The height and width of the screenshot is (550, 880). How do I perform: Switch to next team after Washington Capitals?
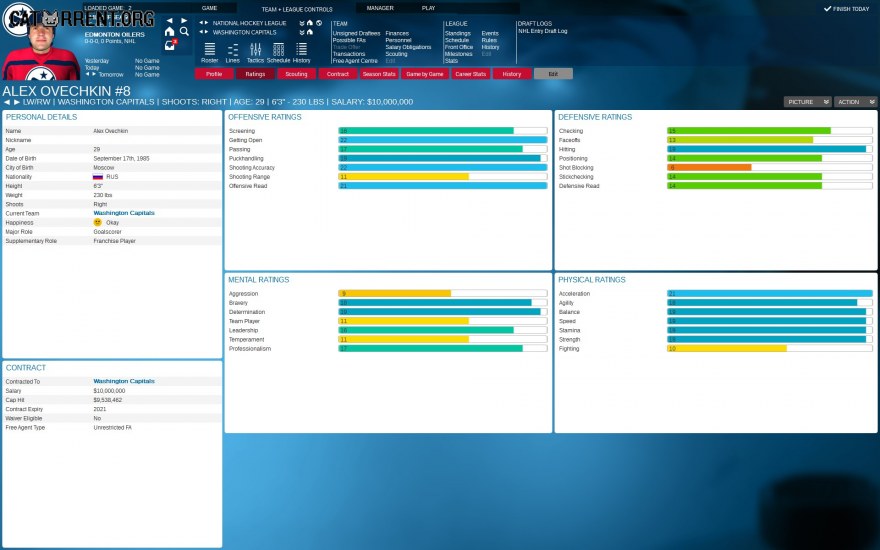pyautogui.click(x=207, y=32)
